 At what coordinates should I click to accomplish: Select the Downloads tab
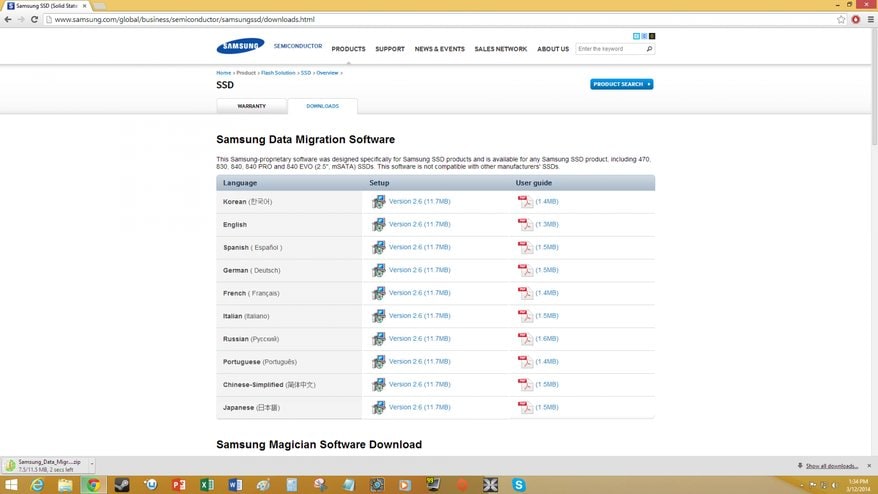[x=323, y=106]
